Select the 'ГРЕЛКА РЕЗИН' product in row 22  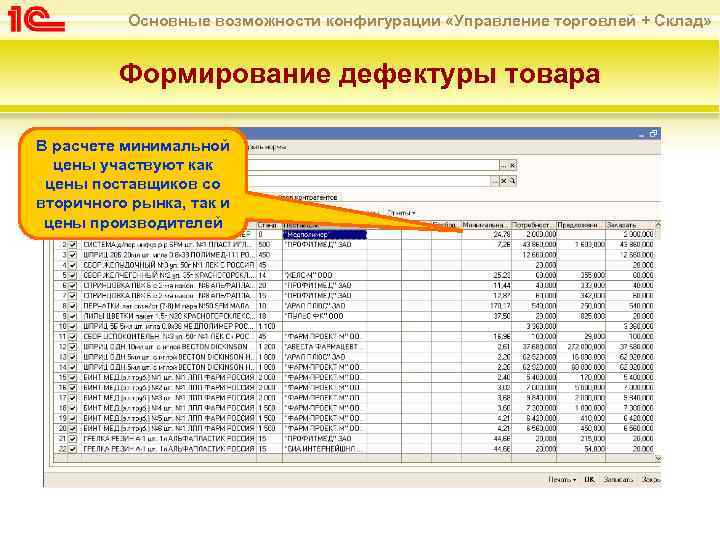coord(168,449)
